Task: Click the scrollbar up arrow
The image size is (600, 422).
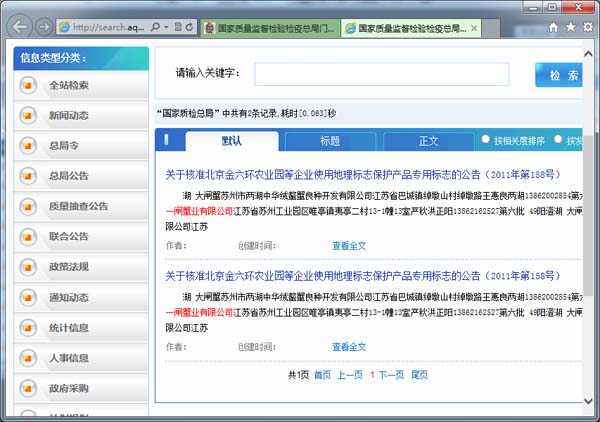Action: pyautogui.click(x=588, y=54)
